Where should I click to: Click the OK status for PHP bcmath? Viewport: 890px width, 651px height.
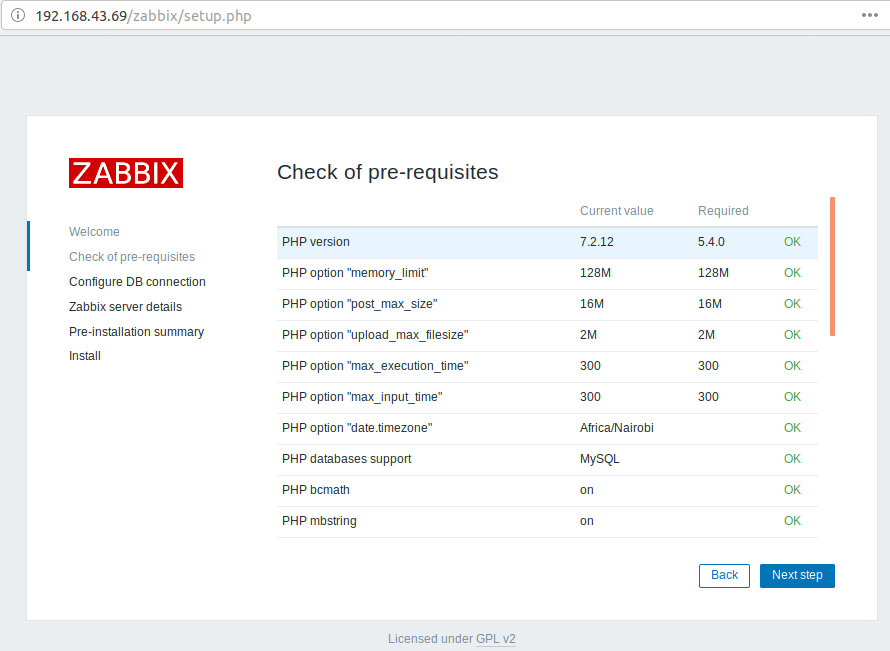point(792,490)
